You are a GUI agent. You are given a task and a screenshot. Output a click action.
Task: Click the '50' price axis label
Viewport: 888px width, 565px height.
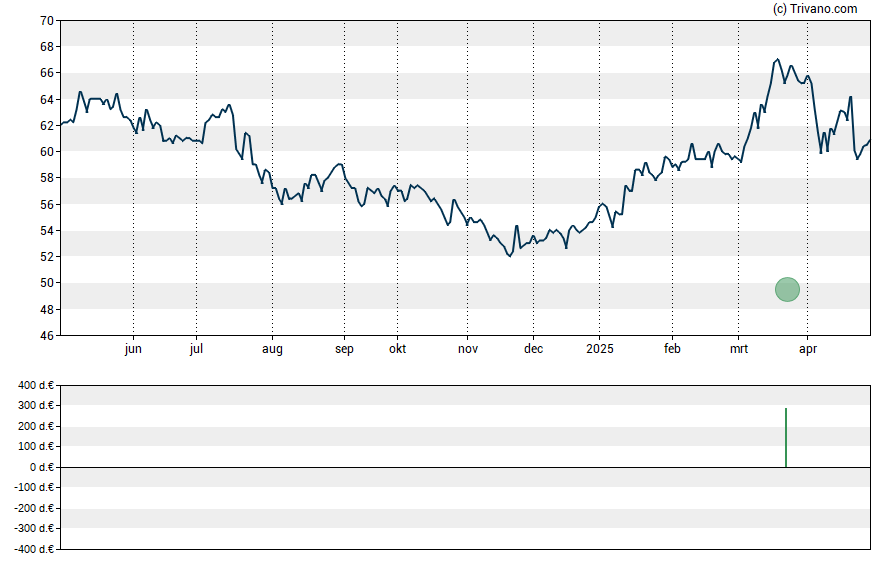point(47,283)
